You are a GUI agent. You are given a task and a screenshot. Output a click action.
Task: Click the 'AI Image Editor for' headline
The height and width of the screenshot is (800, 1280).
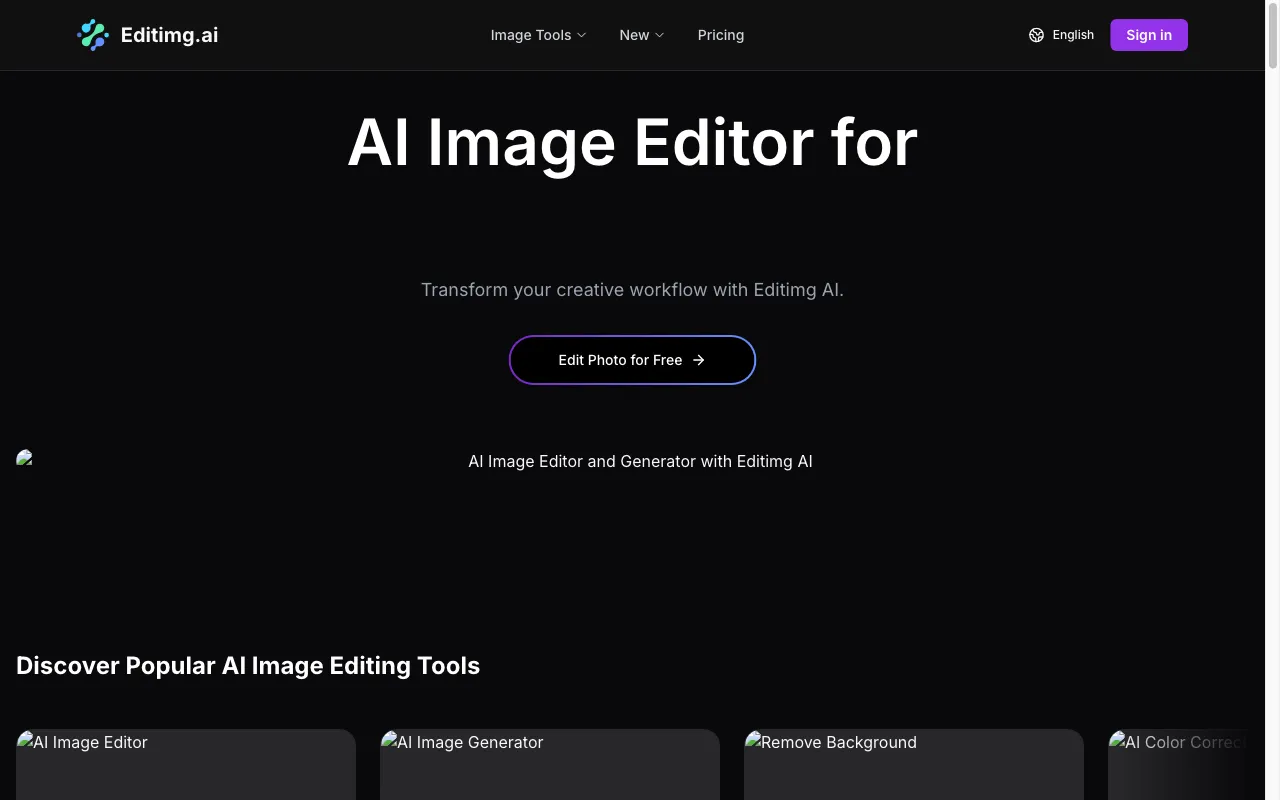click(632, 142)
